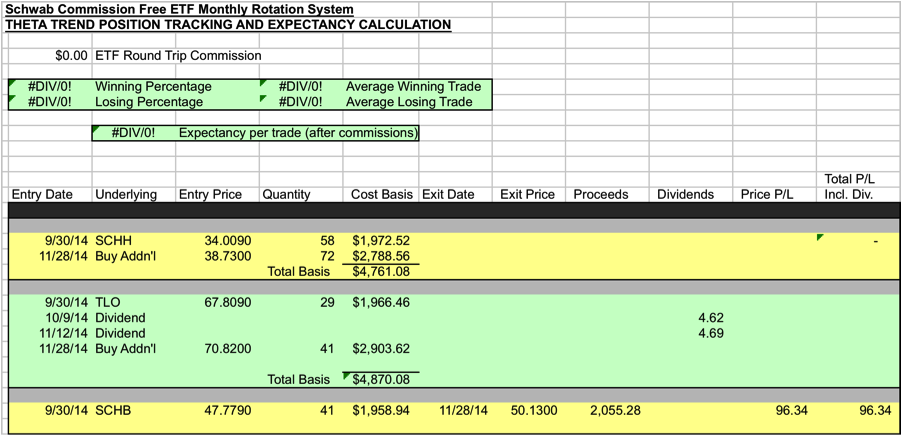Click the Losing Percentage label
Image resolution: width=902 pixels, height=436 pixels.
148,102
